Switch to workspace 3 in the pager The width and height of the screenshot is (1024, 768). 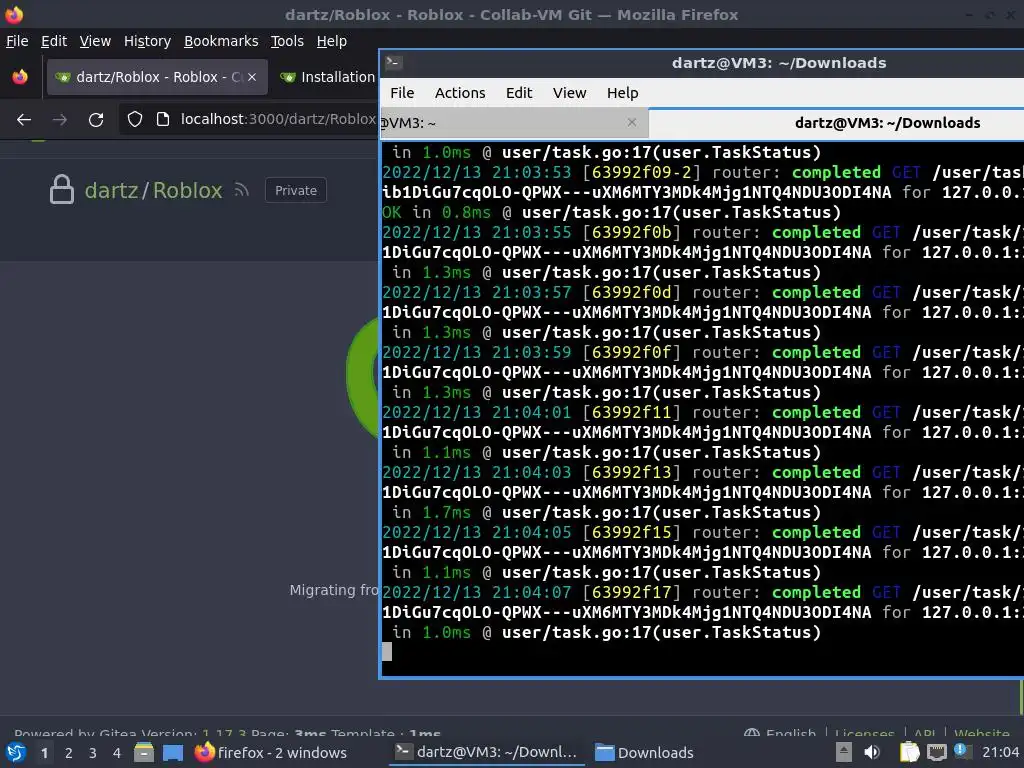tap(93, 753)
